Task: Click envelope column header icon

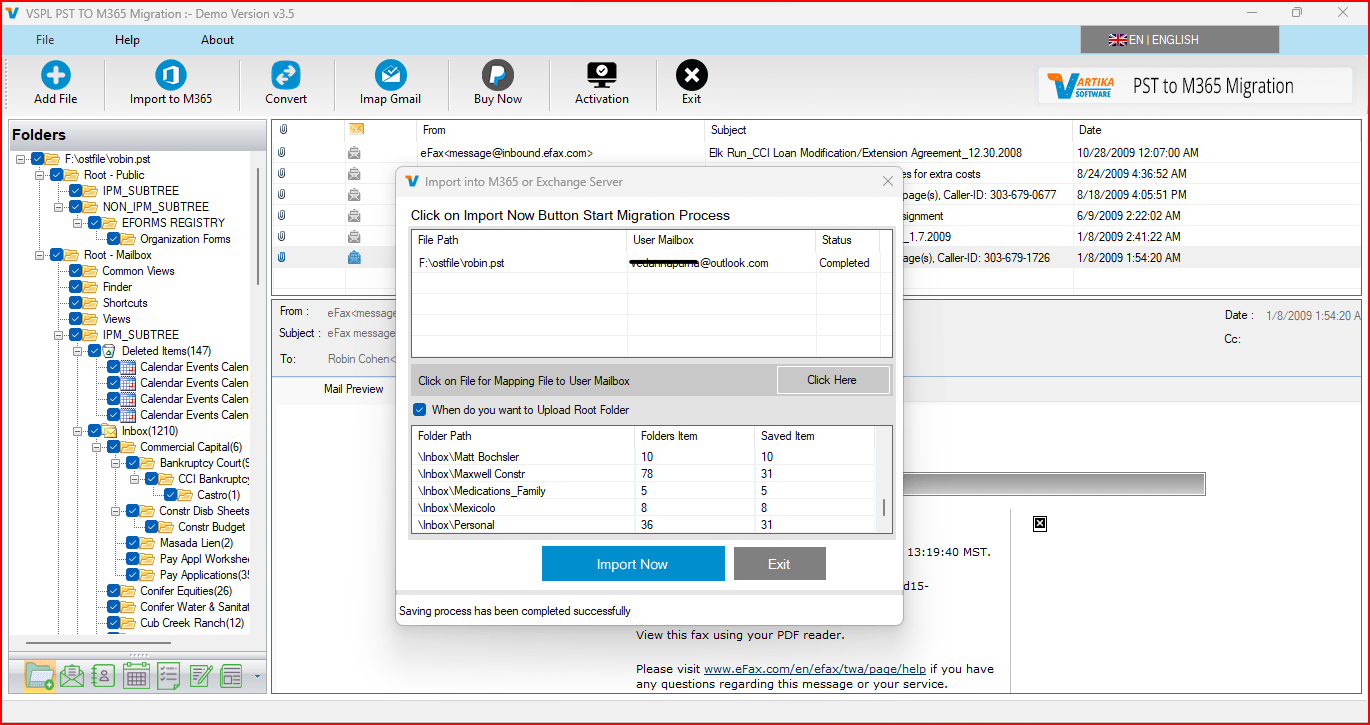Action: click(x=355, y=130)
